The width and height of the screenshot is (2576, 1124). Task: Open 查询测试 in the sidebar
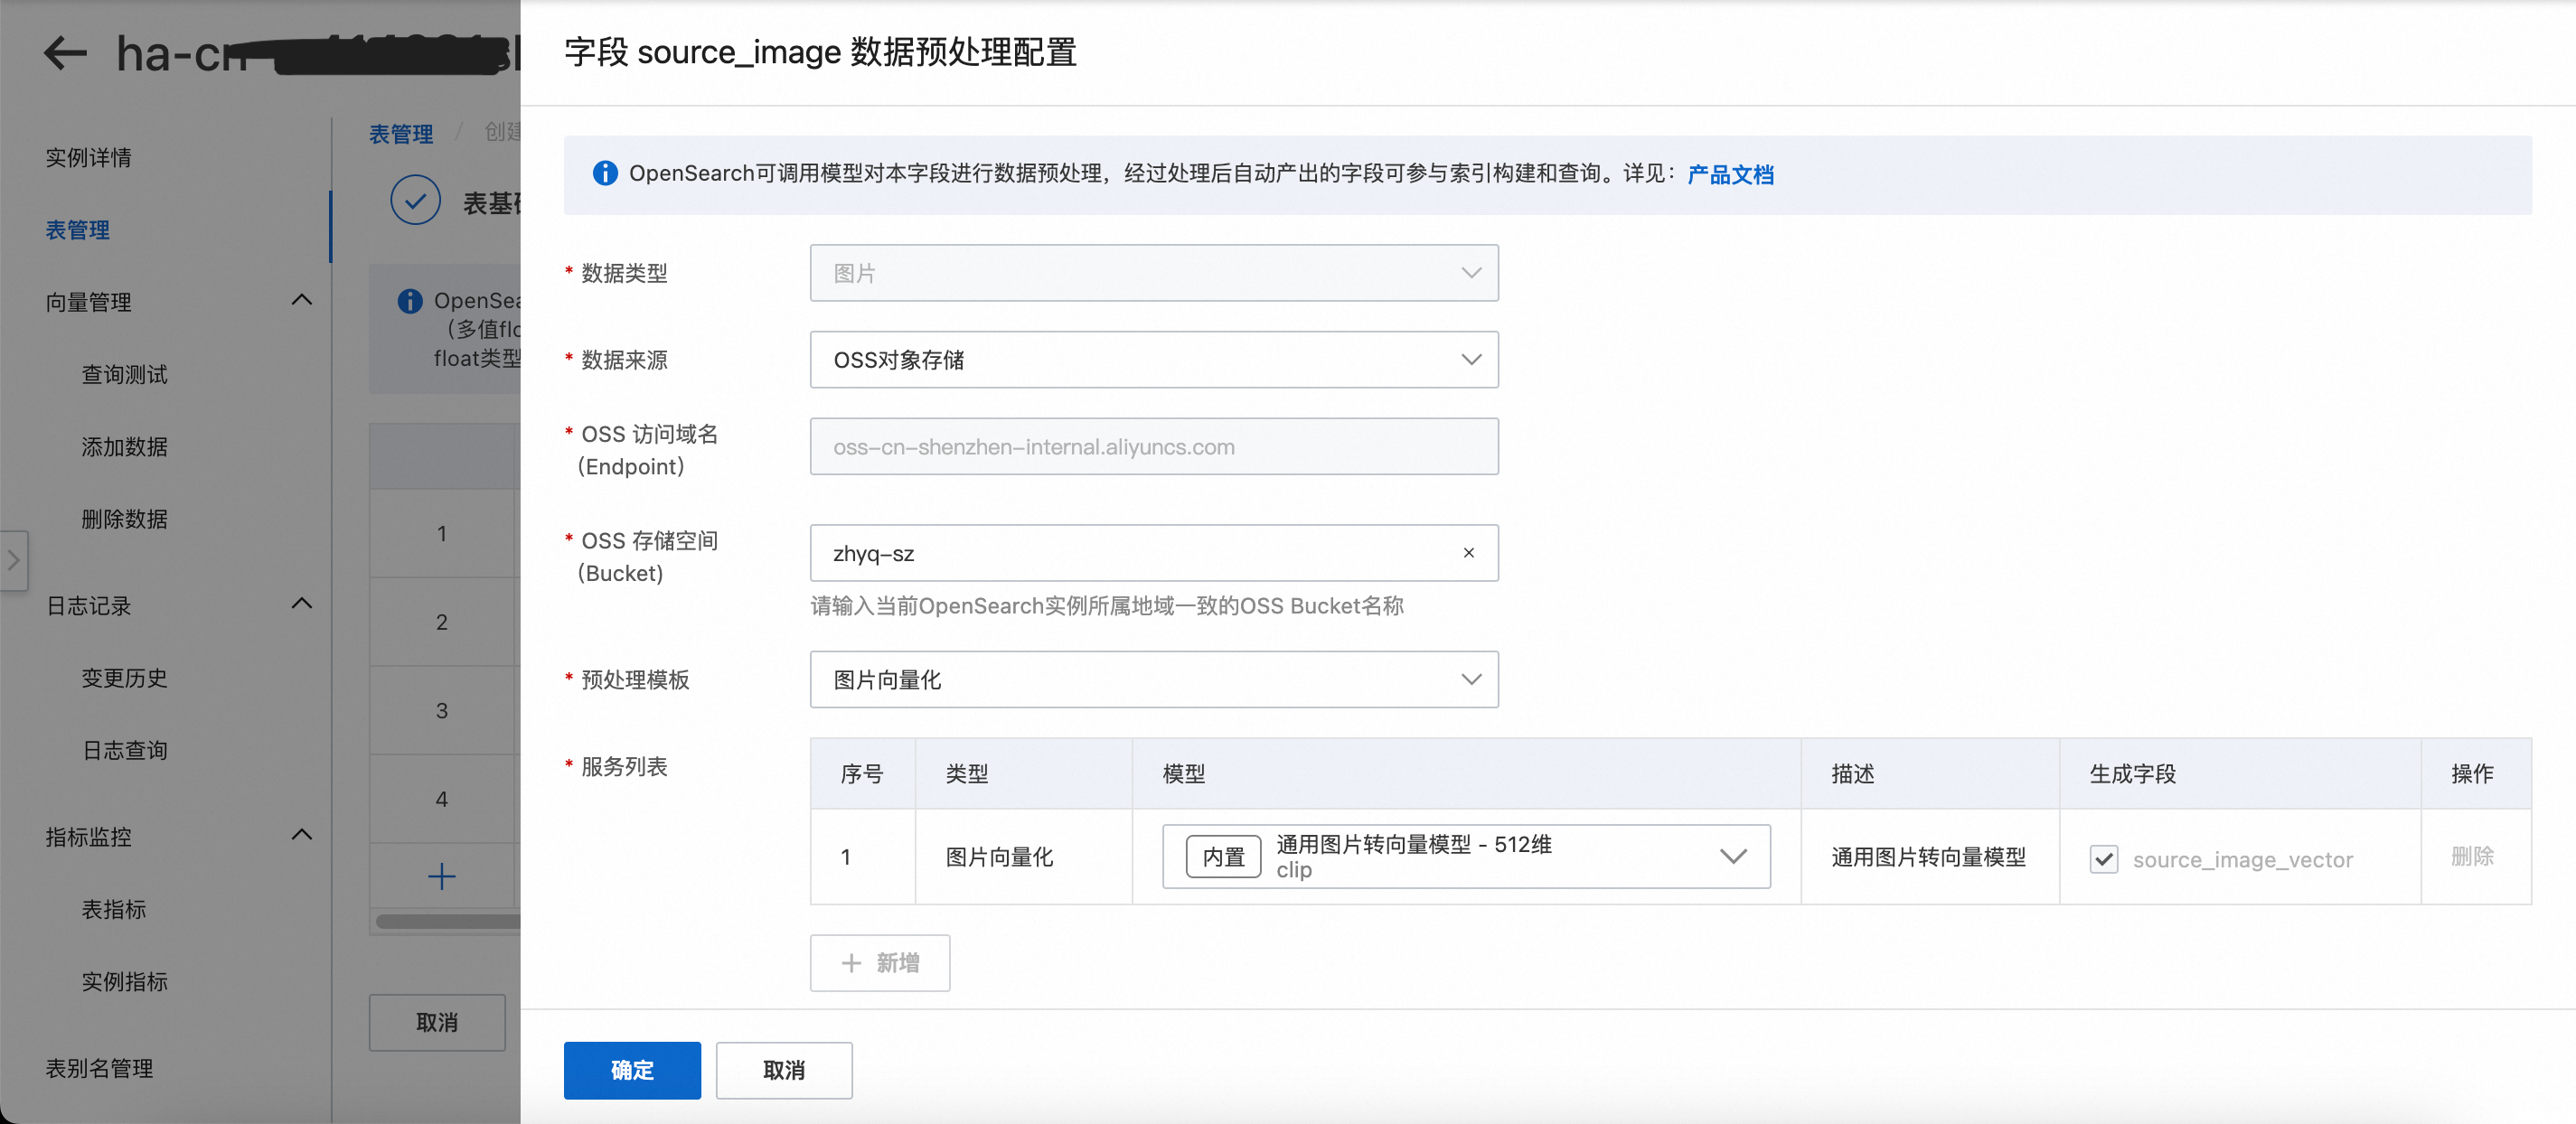124,375
